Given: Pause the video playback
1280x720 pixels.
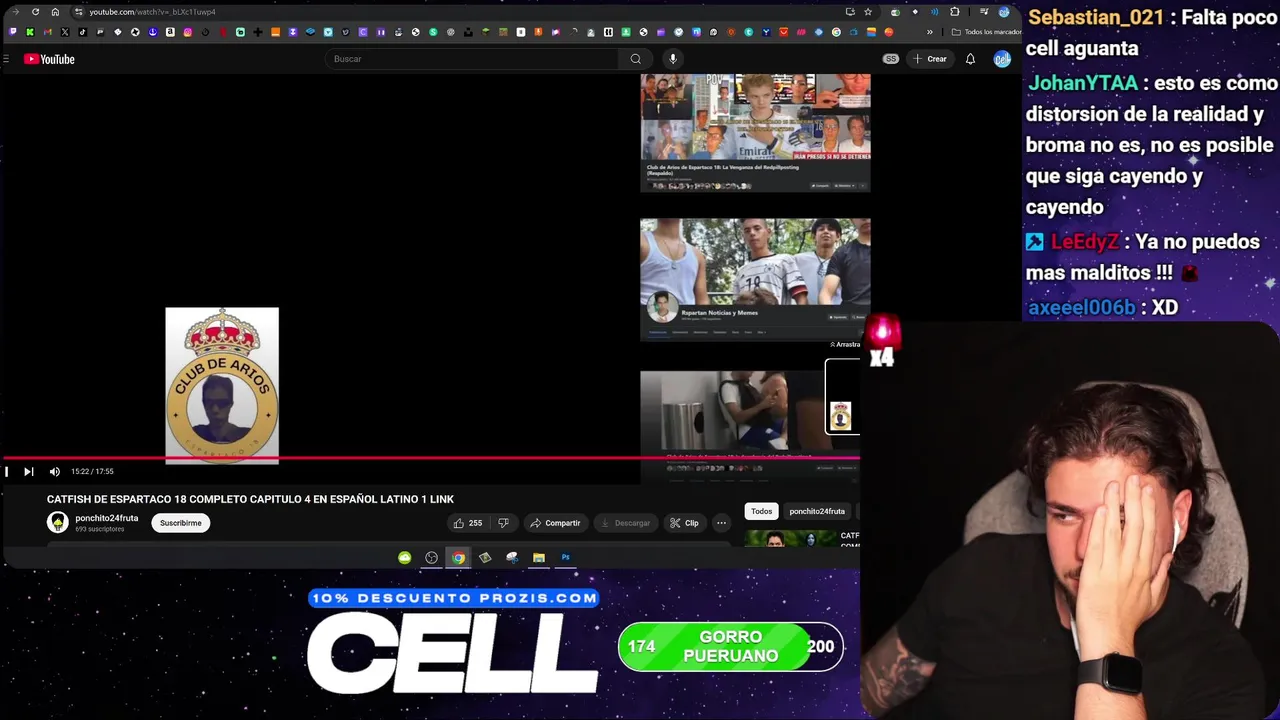Looking at the screenshot, I should 6,471.
